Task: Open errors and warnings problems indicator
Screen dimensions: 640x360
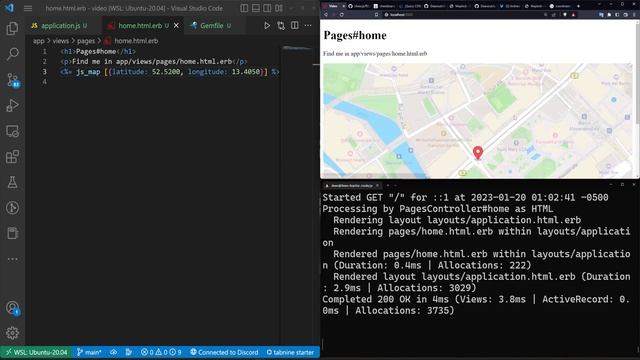Action: (161, 352)
